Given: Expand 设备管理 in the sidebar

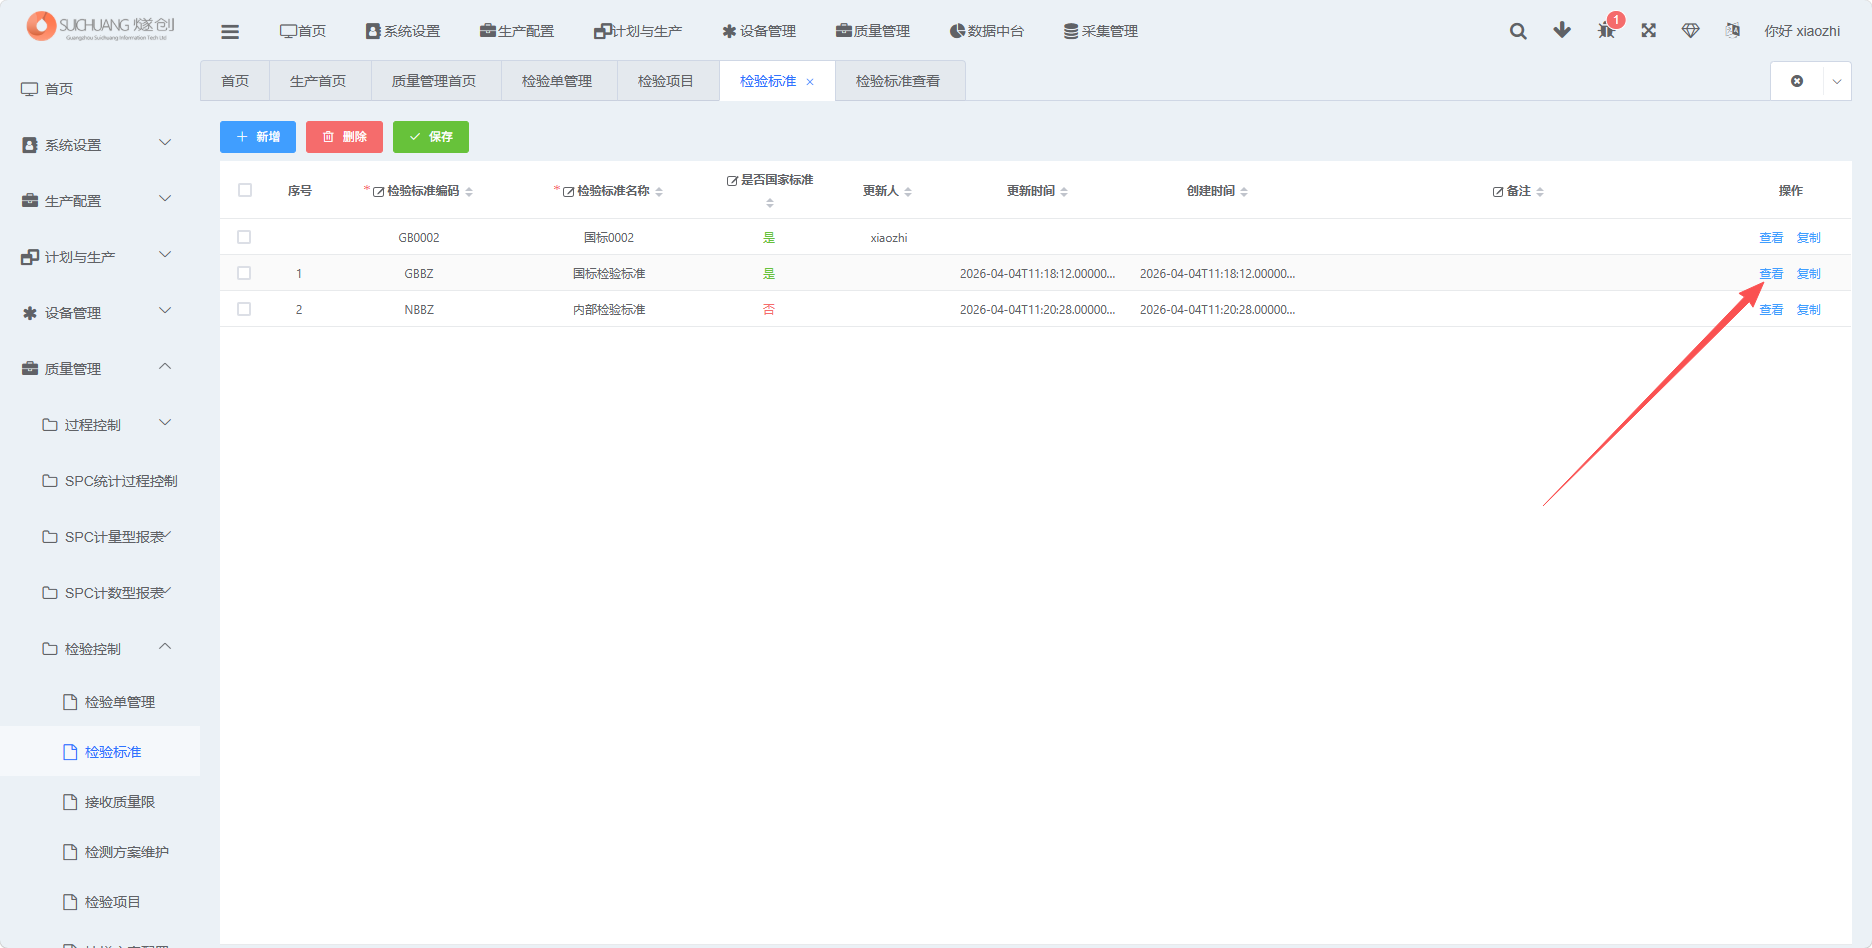Looking at the screenshot, I should coord(100,313).
